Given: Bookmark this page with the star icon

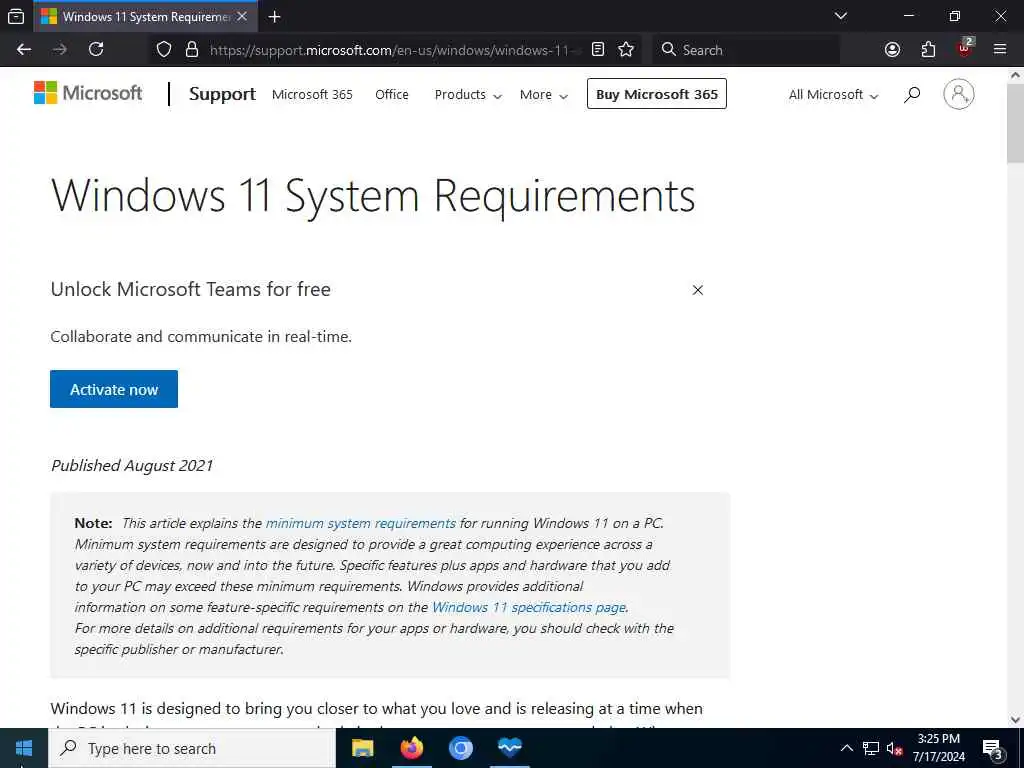Looking at the screenshot, I should click(626, 50).
